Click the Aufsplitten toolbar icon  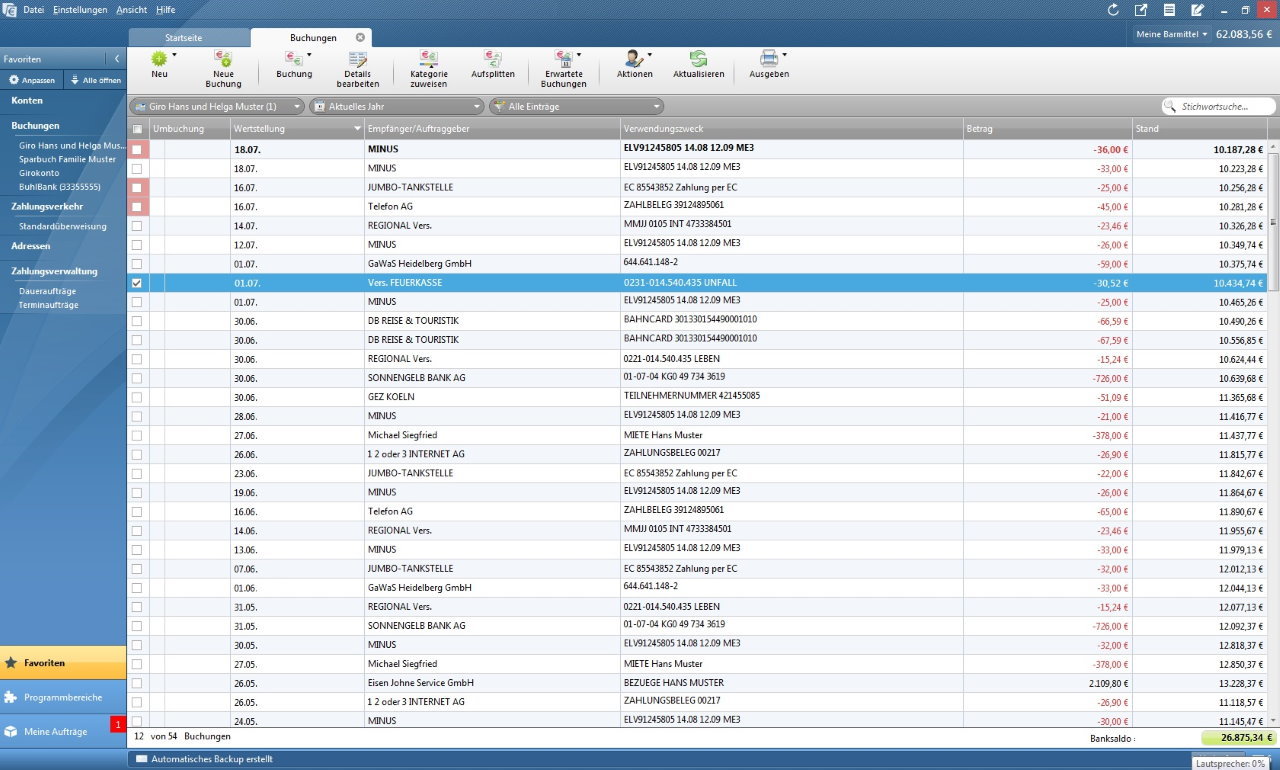pyautogui.click(x=492, y=61)
